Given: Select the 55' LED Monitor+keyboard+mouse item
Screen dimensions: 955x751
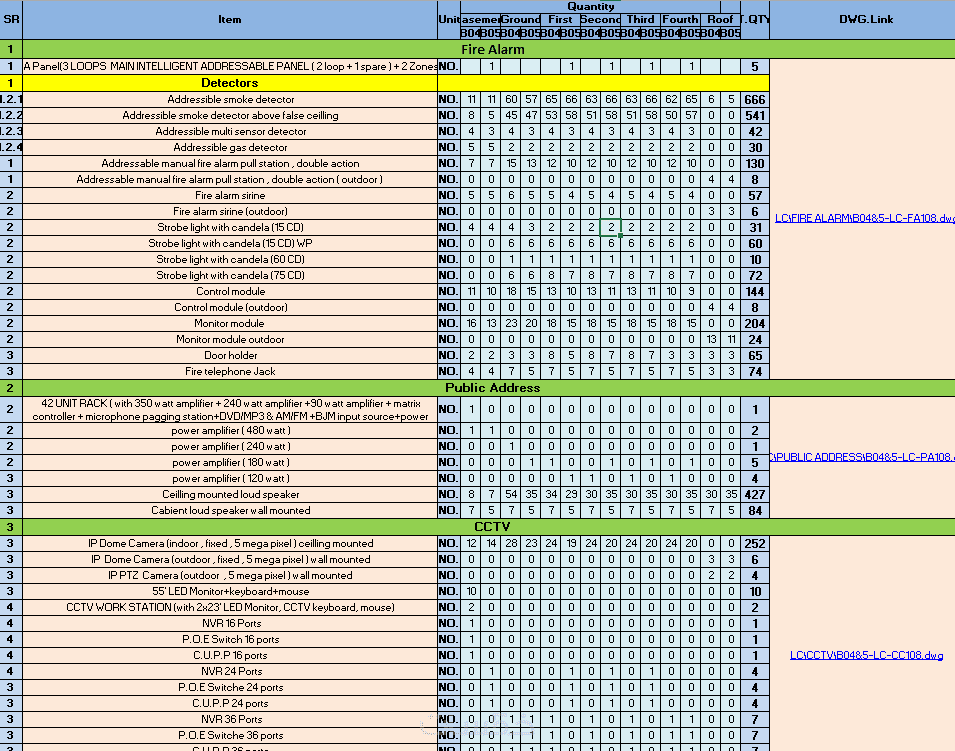Looking at the screenshot, I should pos(230,591).
